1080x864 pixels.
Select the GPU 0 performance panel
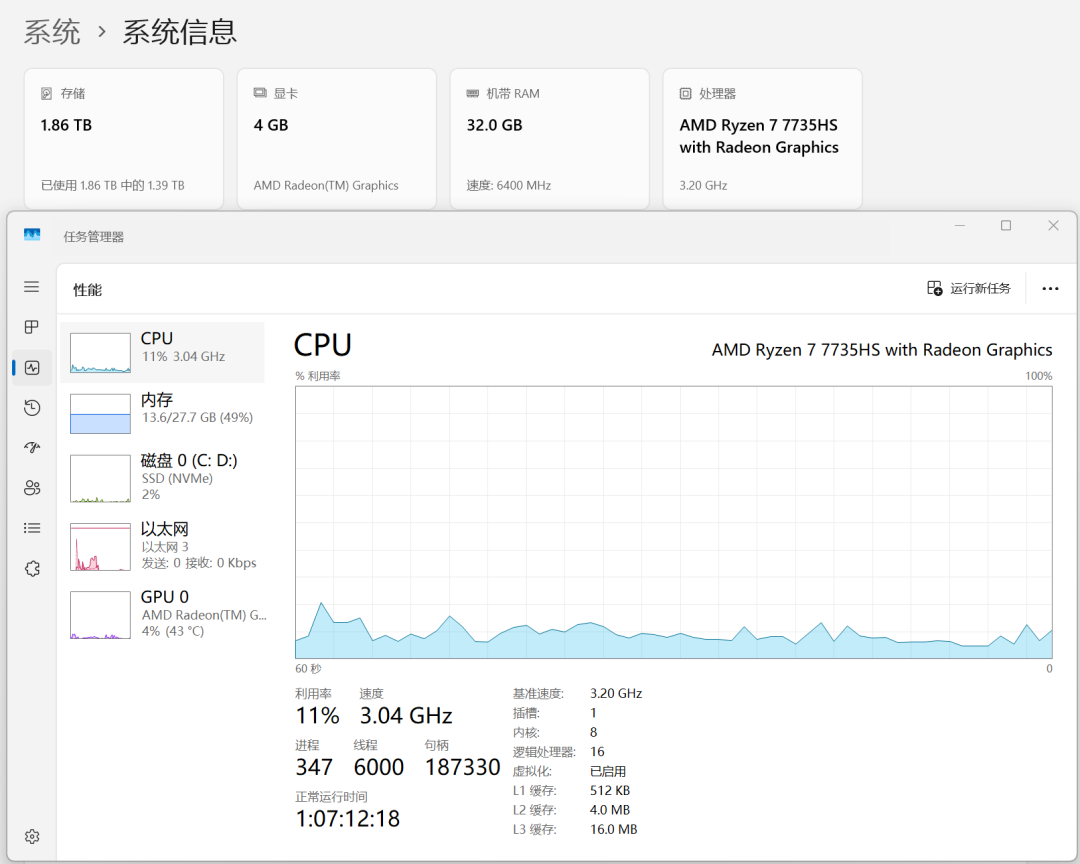point(160,614)
